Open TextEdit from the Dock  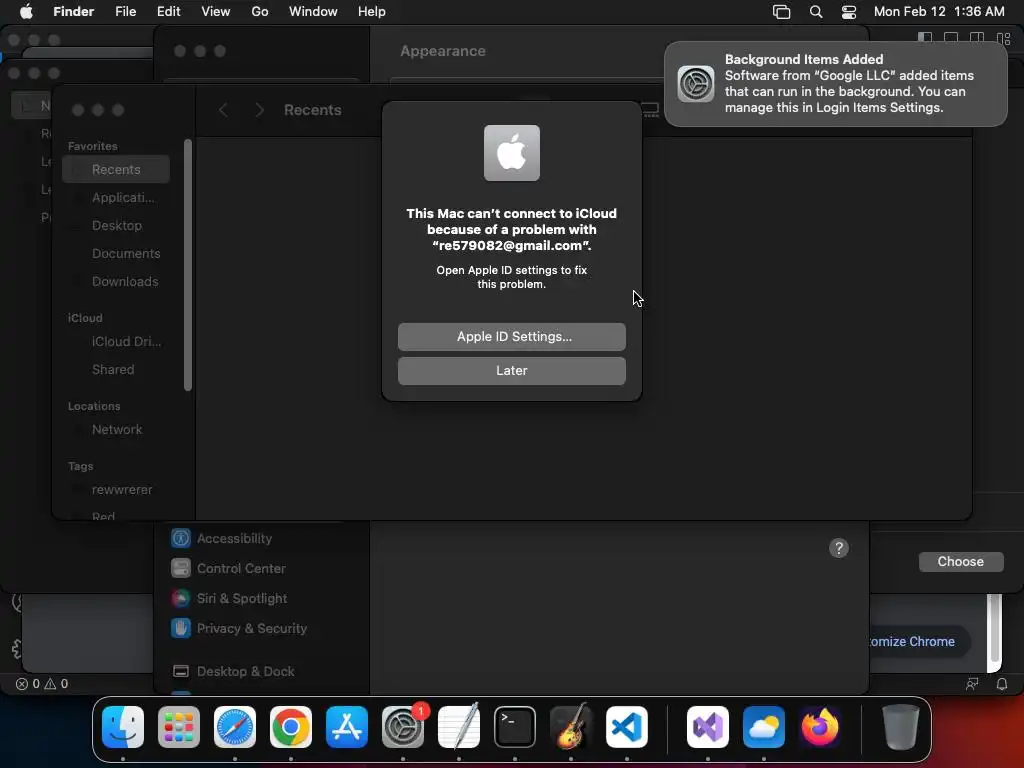pyautogui.click(x=459, y=727)
